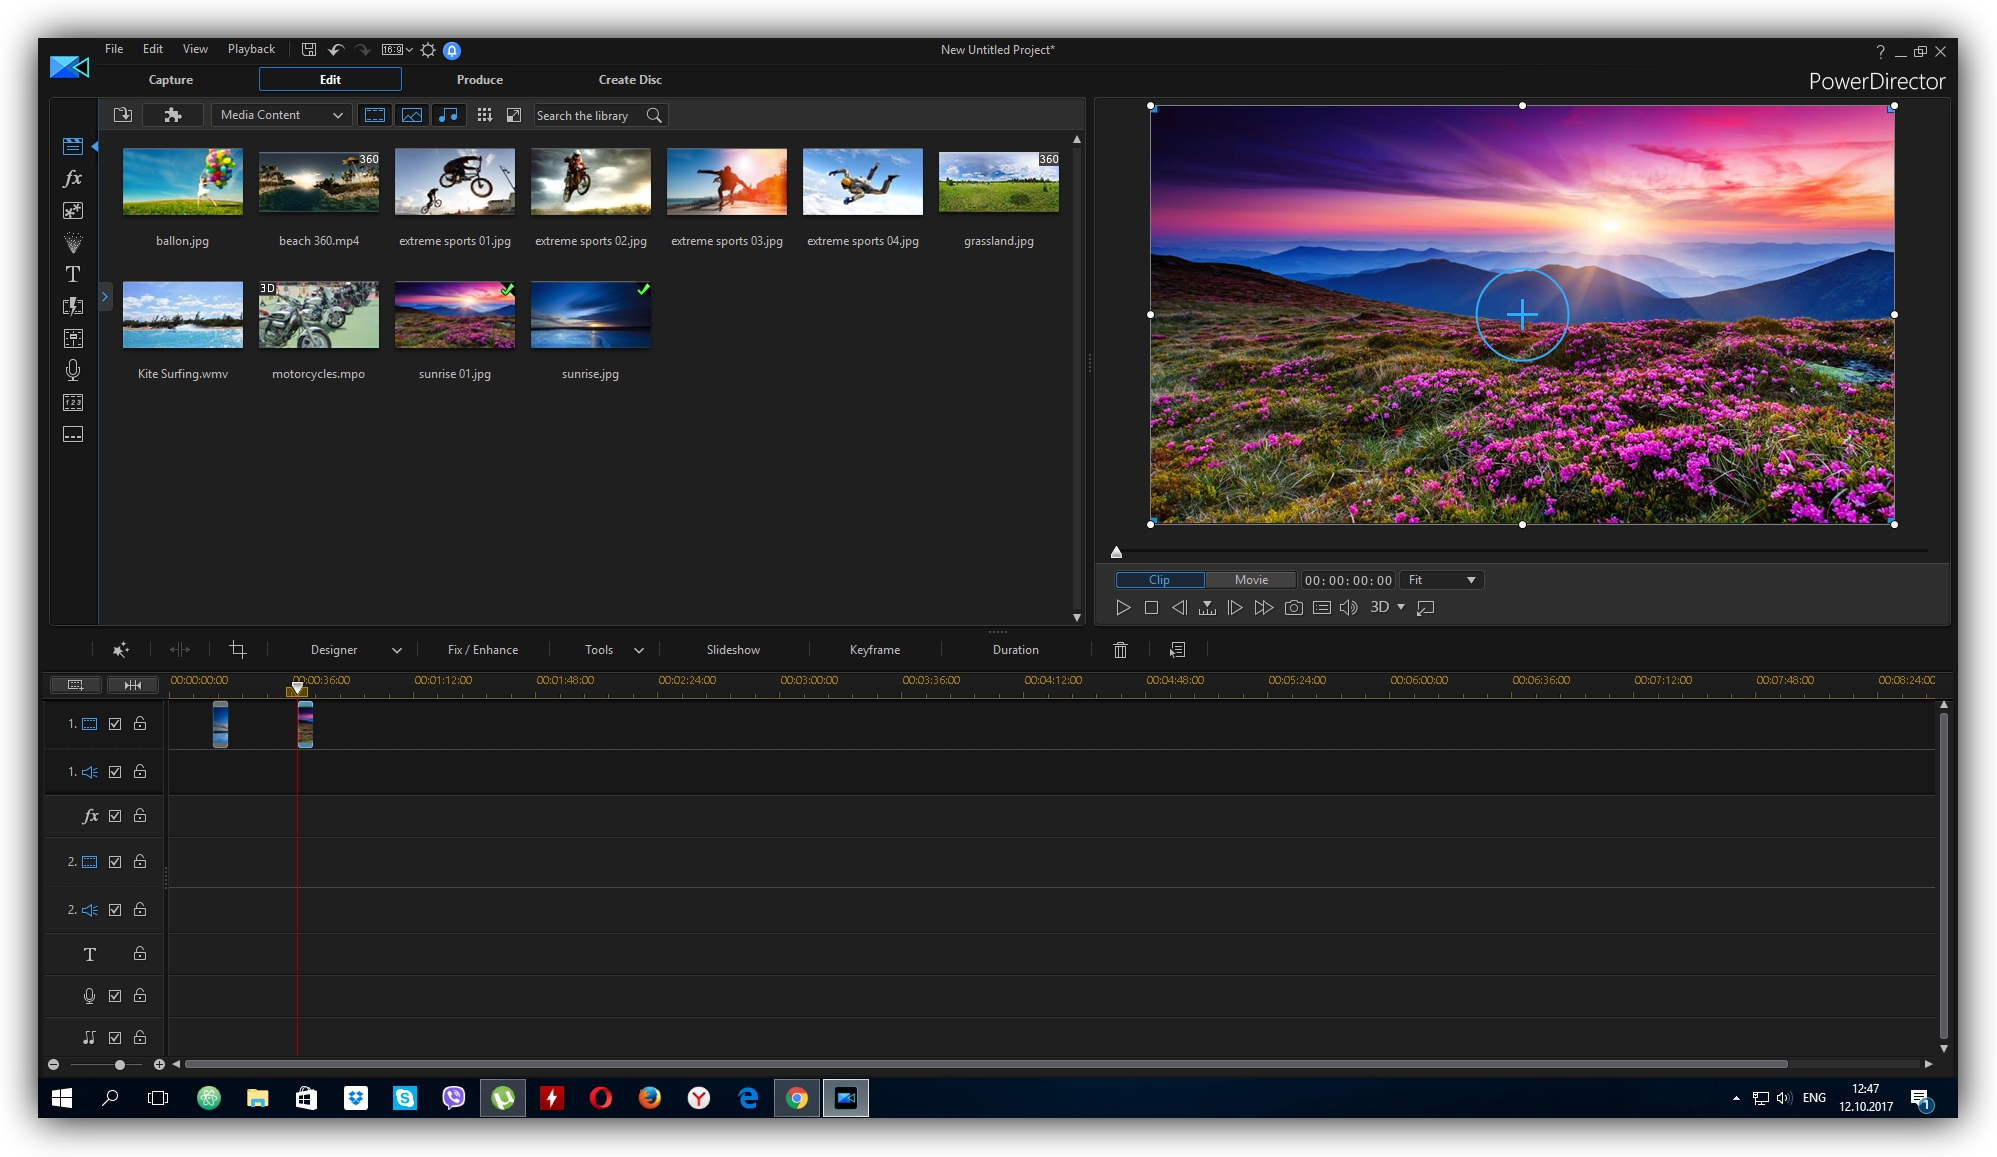Open the Voice-Over Recording Room microphone
1997x1157 pixels.
pyautogui.click(x=72, y=370)
